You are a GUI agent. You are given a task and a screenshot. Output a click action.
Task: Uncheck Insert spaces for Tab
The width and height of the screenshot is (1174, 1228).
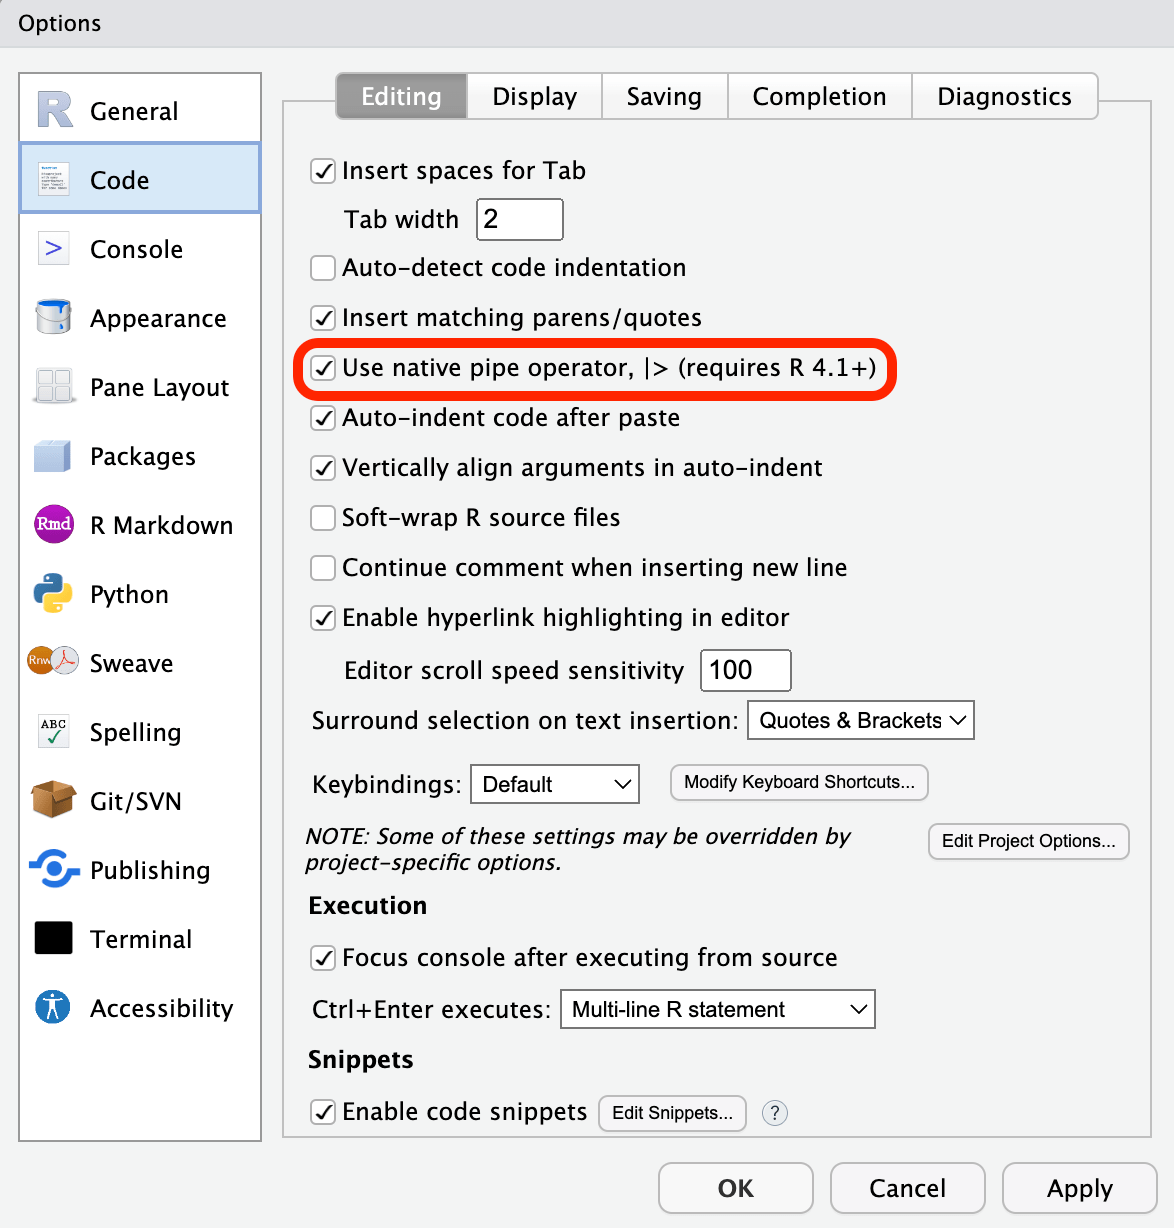323,171
